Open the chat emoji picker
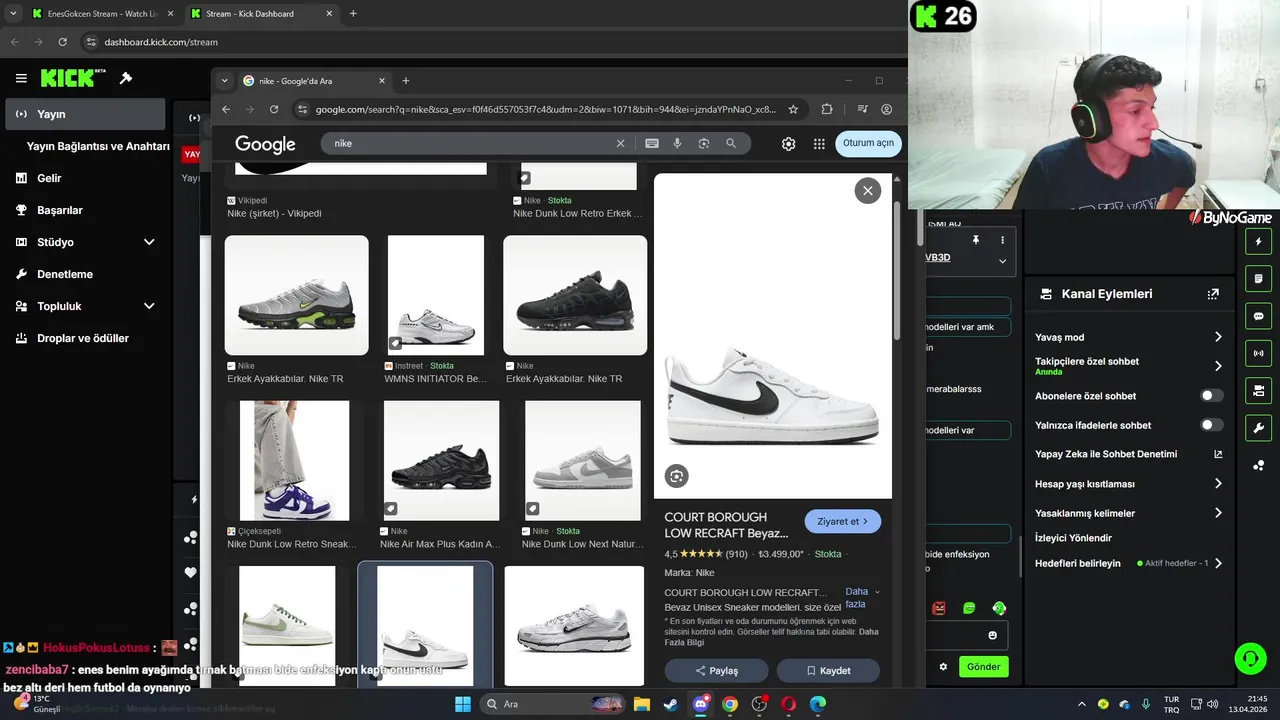This screenshot has width=1280, height=720. pyautogui.click(x=992, y=635)
